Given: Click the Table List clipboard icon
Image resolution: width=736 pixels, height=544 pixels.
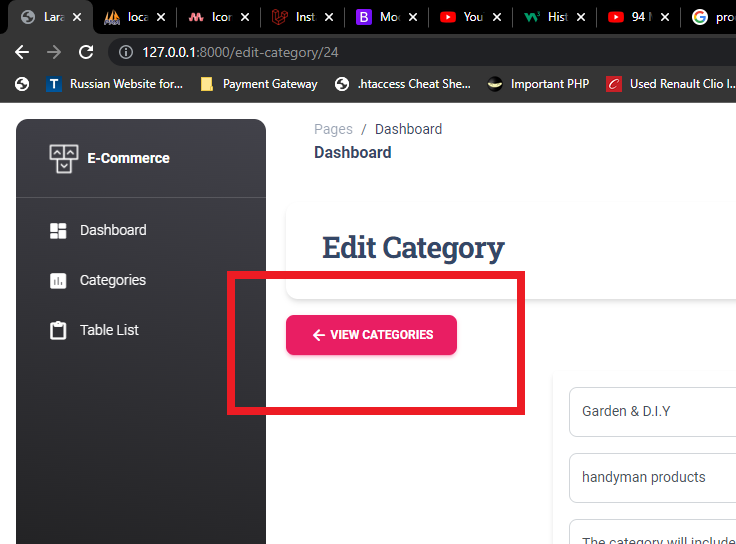Looking at the screenshot, I should pos(58,330).
